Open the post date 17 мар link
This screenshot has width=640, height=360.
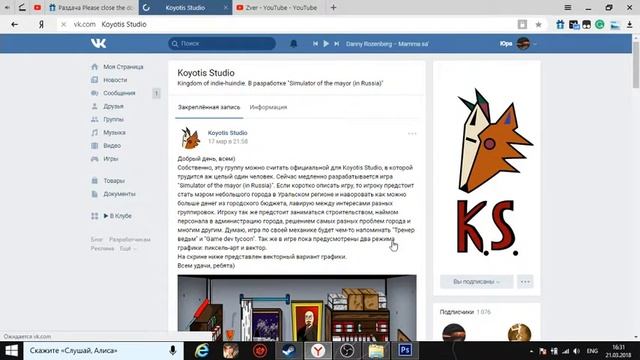(228, 141)
